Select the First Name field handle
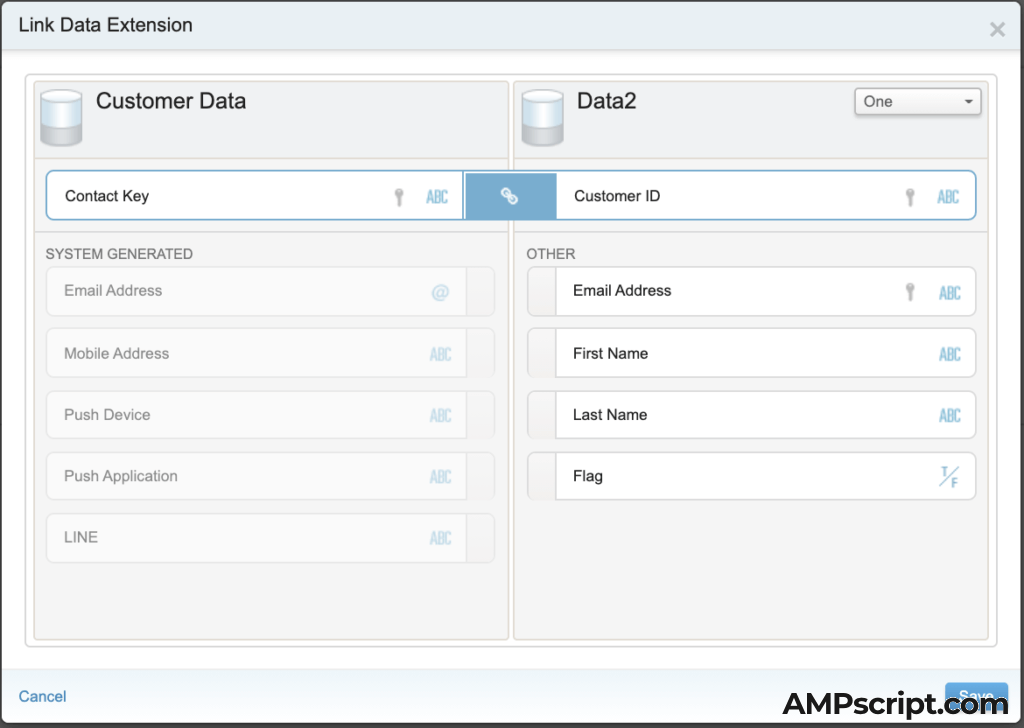Screen dimensions: 1024x728 coord(541,353)
